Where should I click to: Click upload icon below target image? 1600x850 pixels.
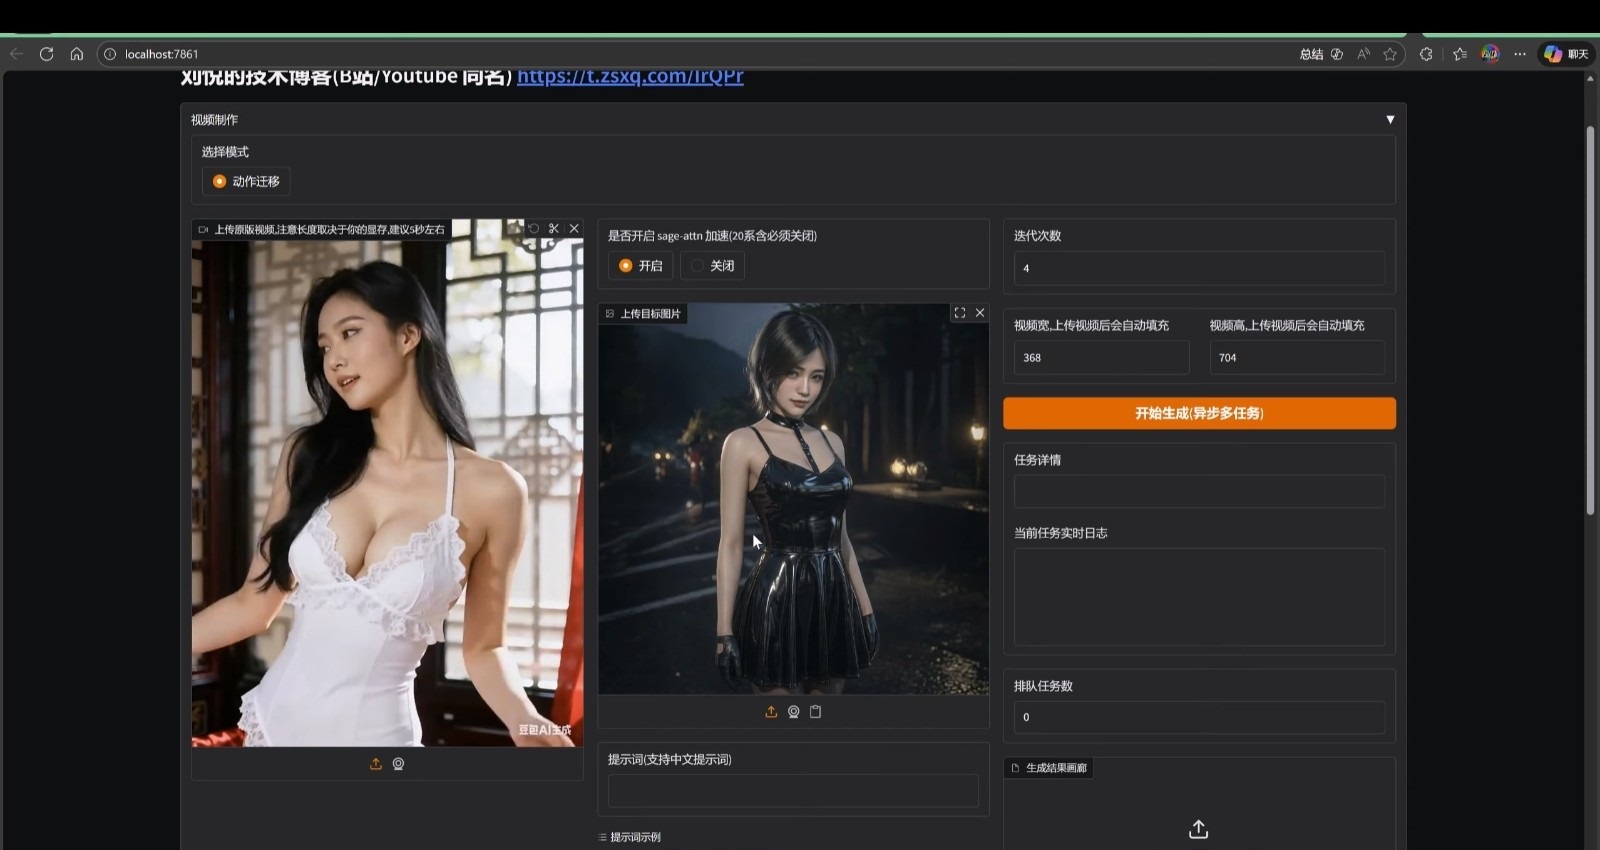point(771,712)
